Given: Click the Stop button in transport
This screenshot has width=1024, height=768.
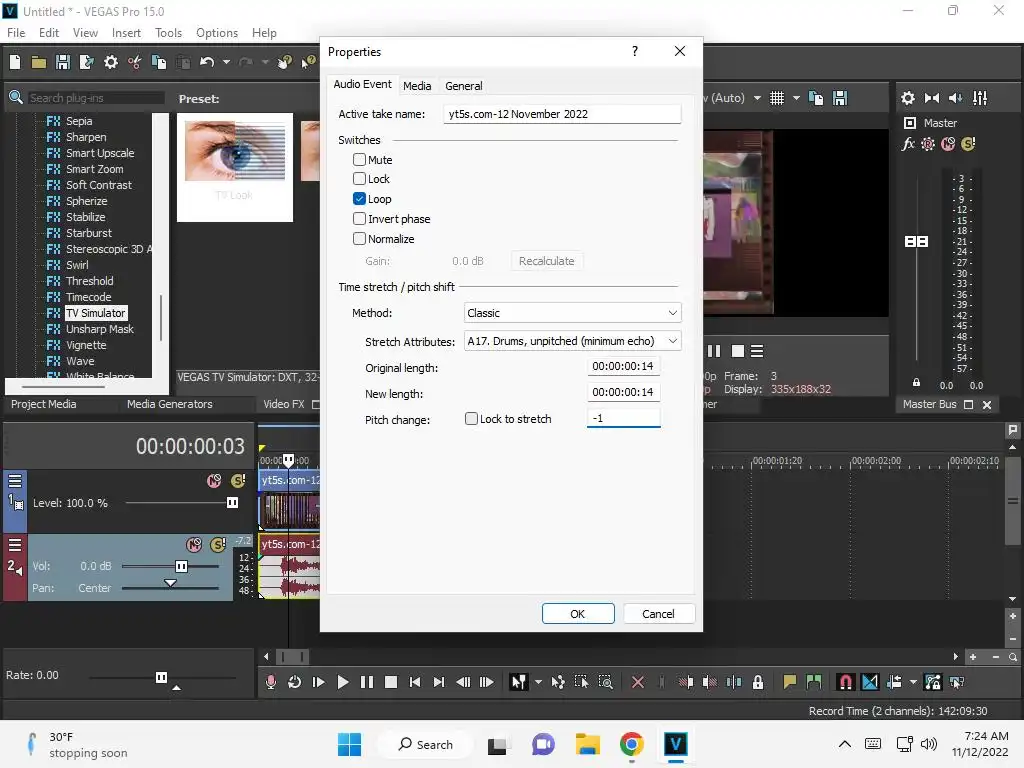Looking at the screenshot, I should tap(391, 682).
